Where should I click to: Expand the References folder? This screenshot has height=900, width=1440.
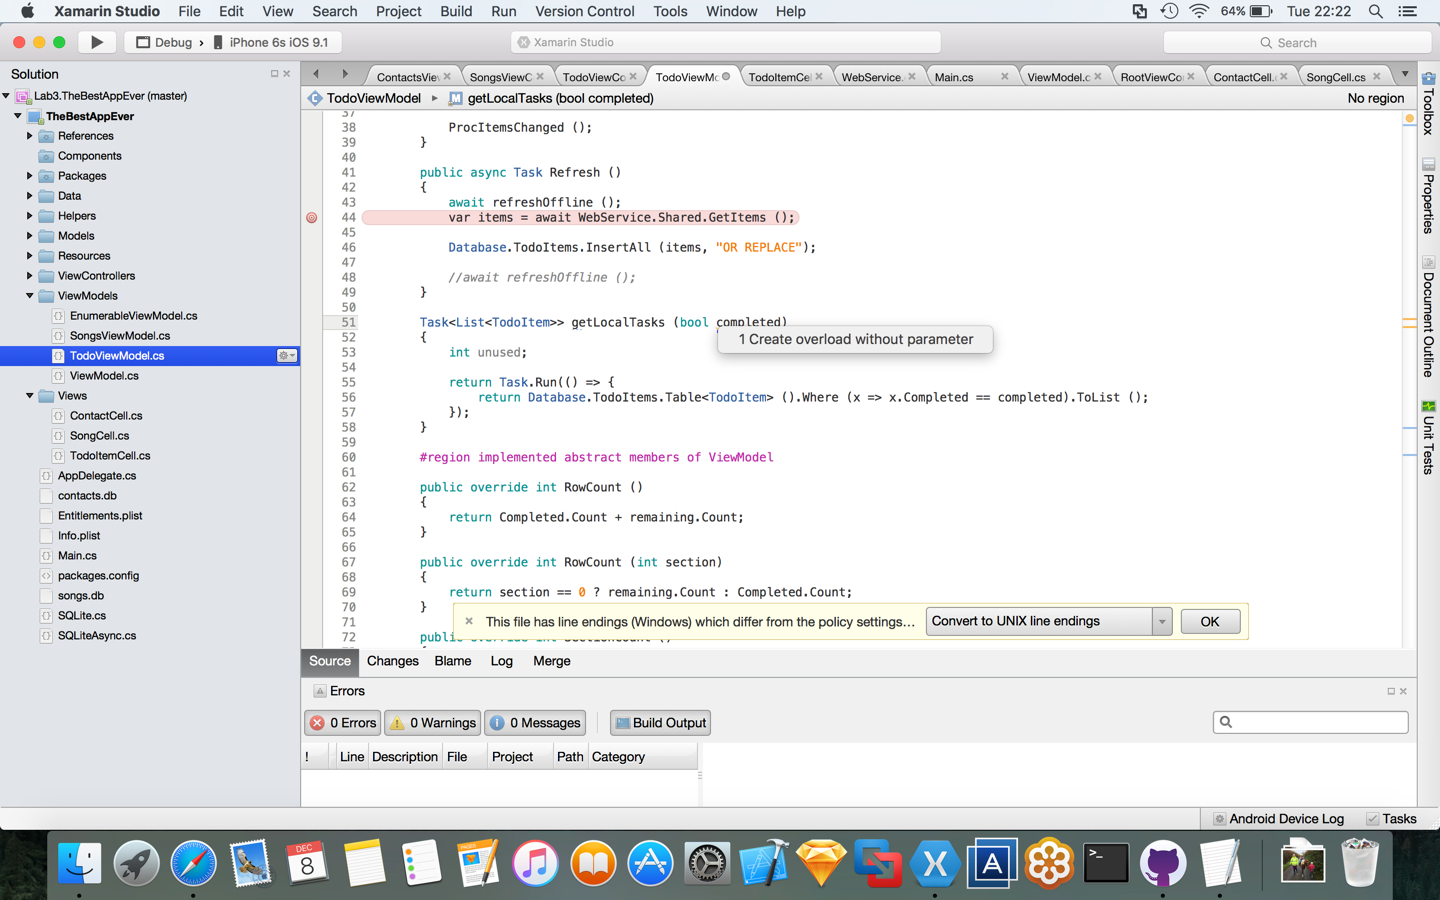point(30,136)
